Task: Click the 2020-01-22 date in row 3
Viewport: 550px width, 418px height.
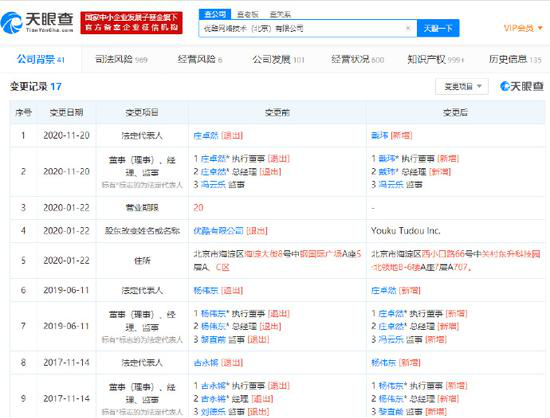Action: click(x=66, y=208)
